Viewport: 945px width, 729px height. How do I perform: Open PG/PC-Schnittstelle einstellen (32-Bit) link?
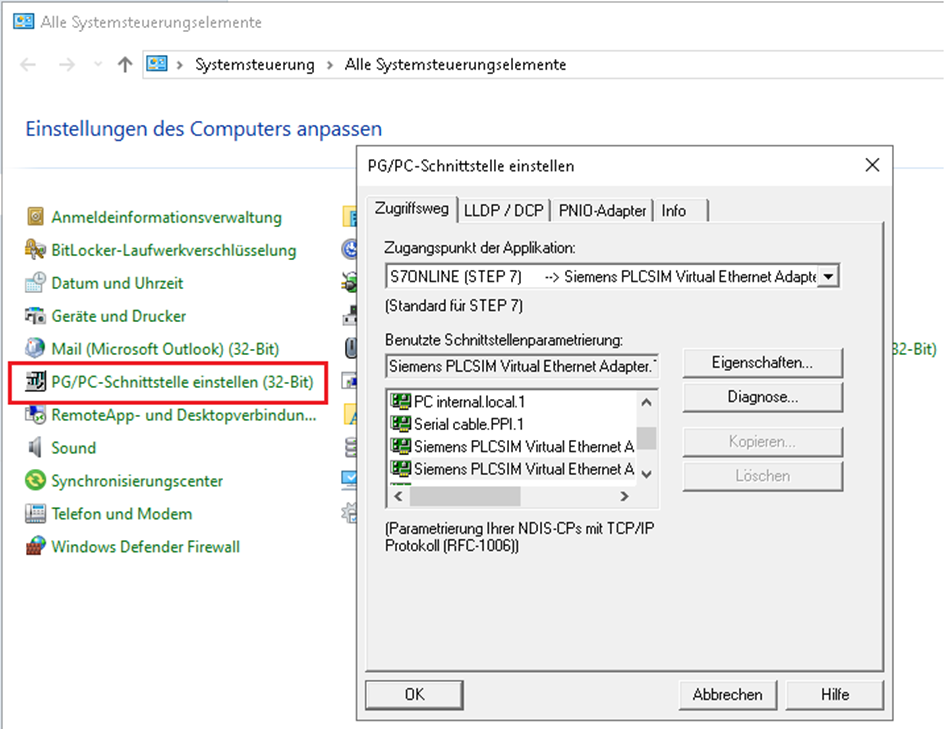pos(182,382)
